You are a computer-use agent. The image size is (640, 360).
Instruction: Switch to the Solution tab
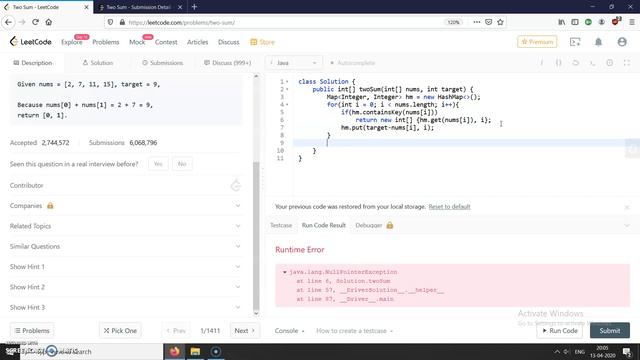point(98,63)
